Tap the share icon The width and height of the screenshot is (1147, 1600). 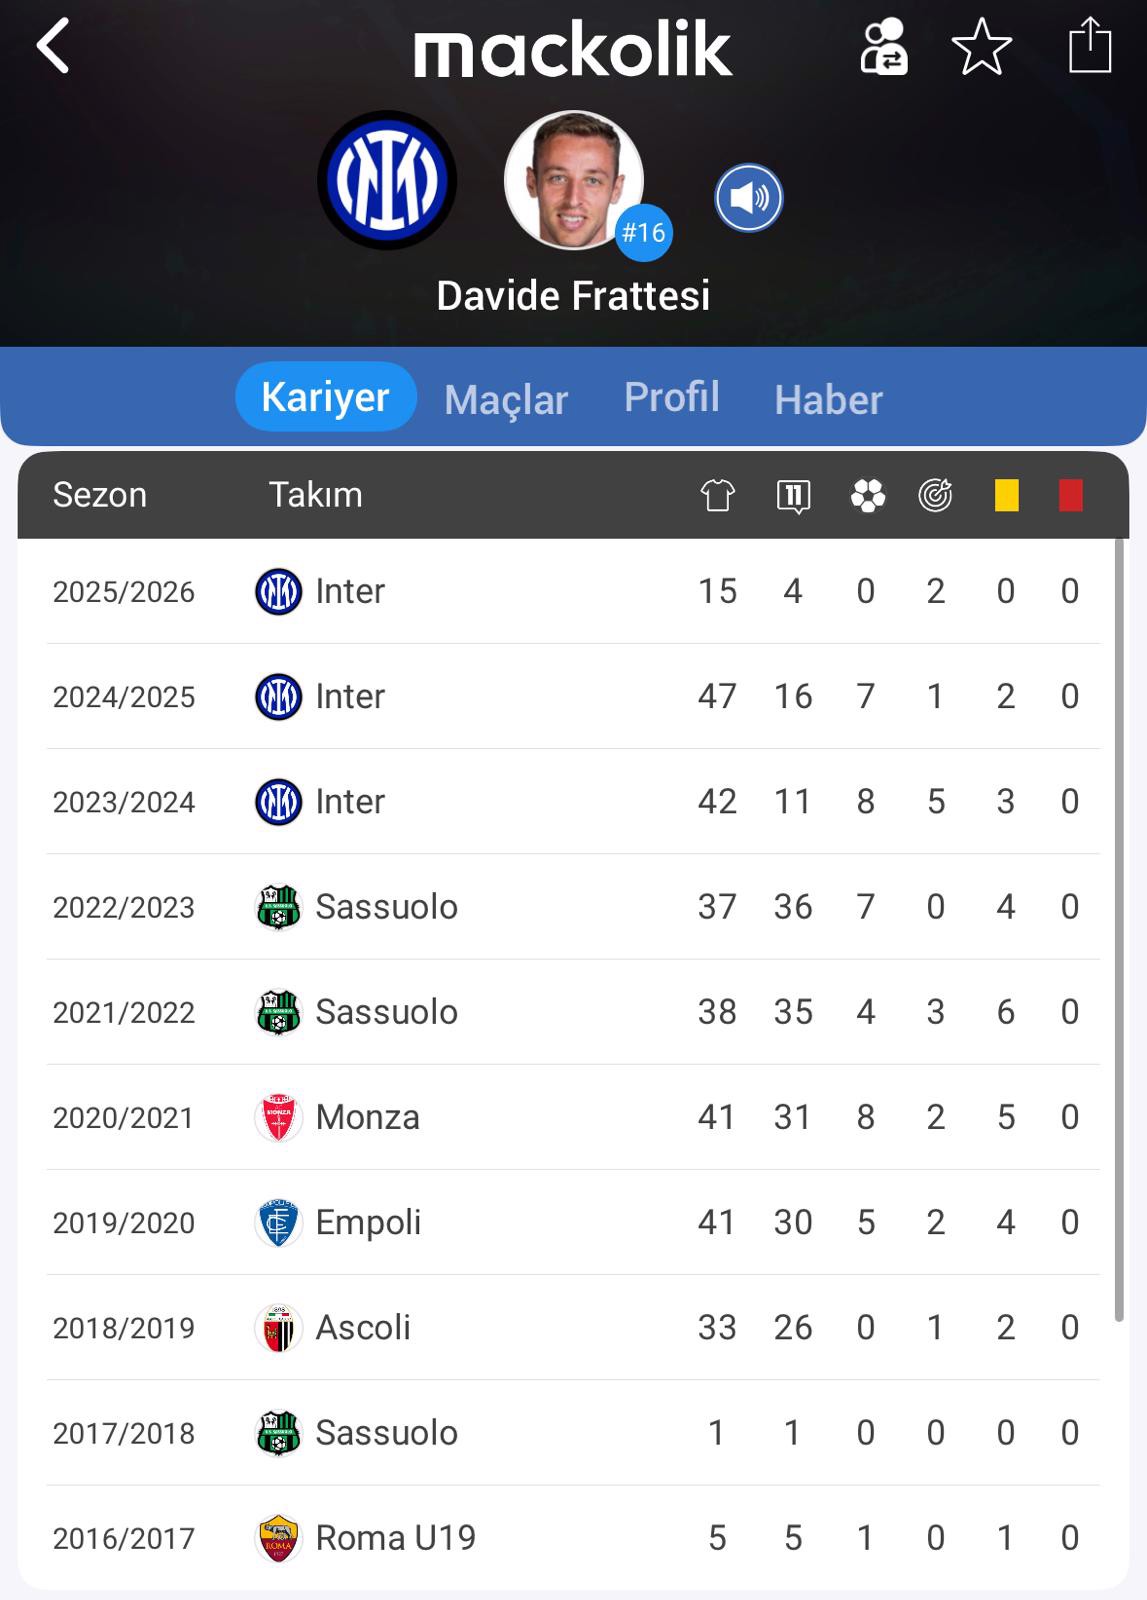point(1089,47)
